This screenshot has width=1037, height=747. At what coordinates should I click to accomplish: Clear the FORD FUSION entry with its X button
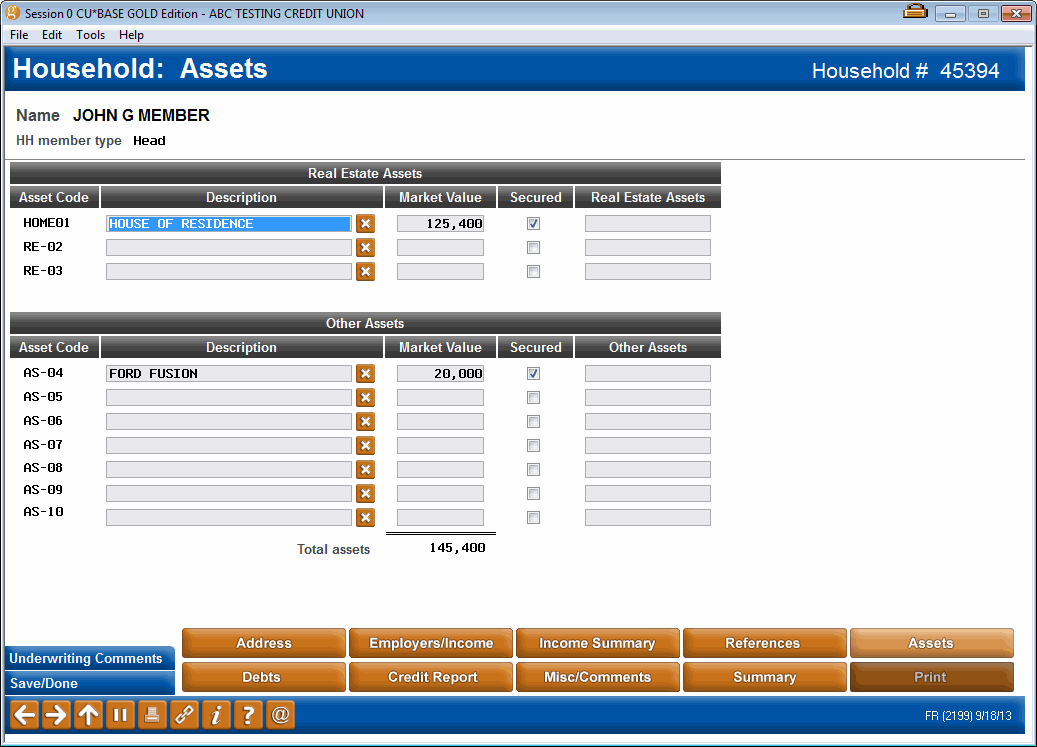pos(365,373)
